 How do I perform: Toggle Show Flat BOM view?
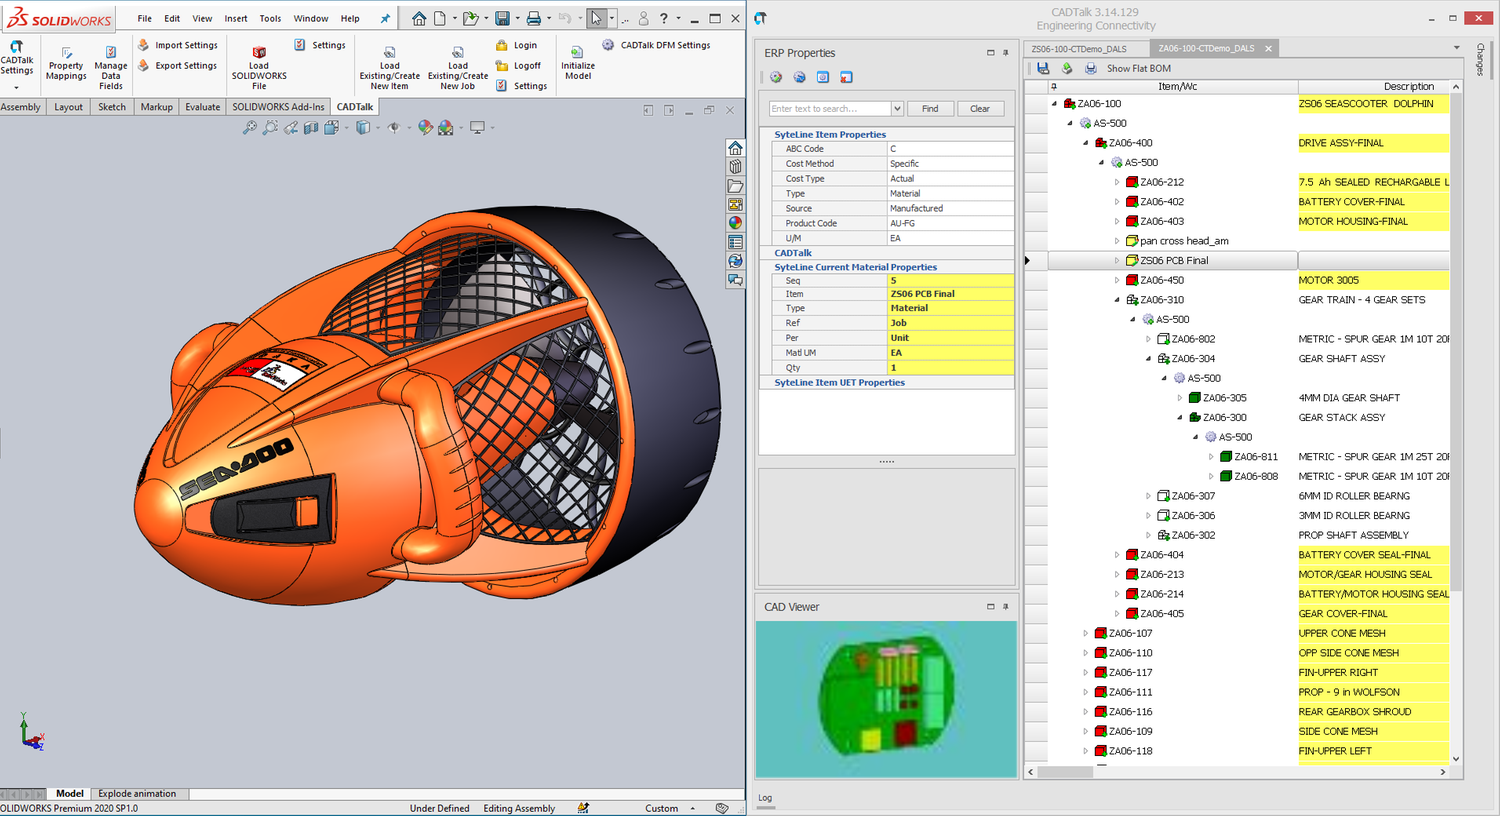click(x=1138, y=69)
